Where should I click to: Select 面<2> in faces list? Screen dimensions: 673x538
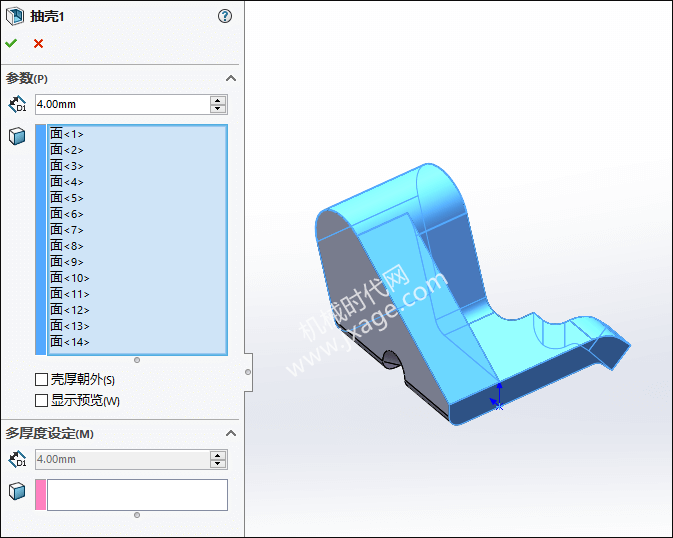pyautogui.click(x=67, y=150)
